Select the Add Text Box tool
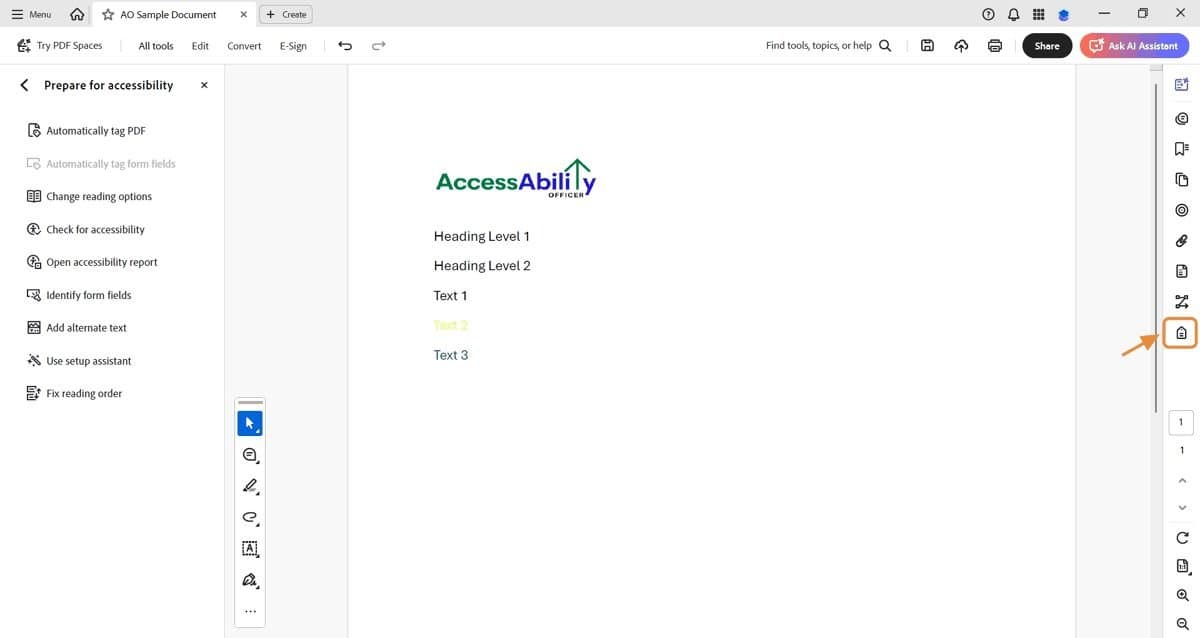 pos(249,548)
